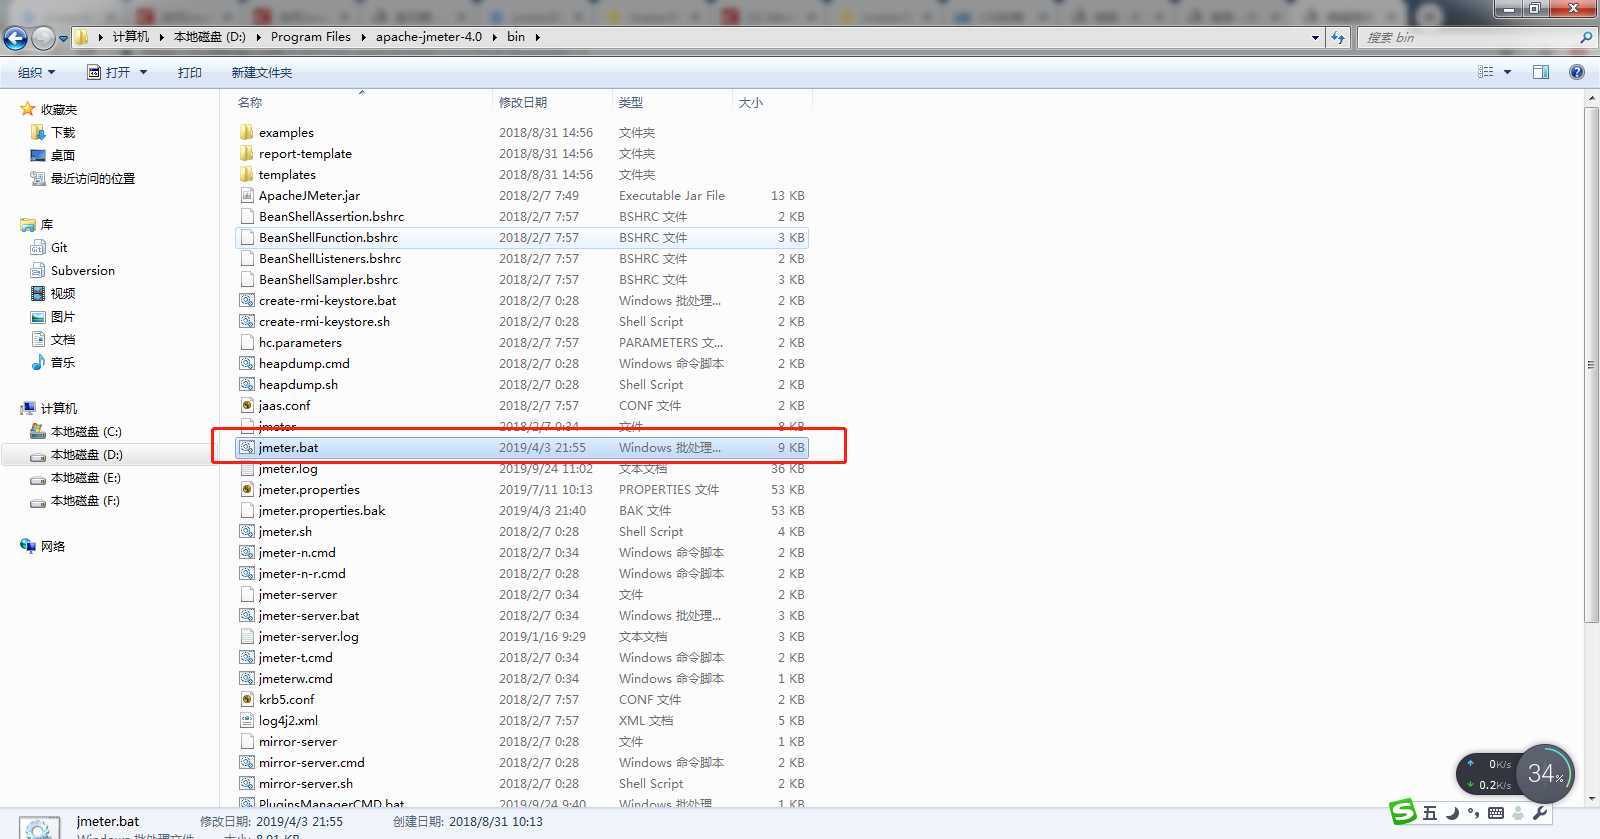Select 本地磁盘 (E:) drive

(x=86, y=477)
